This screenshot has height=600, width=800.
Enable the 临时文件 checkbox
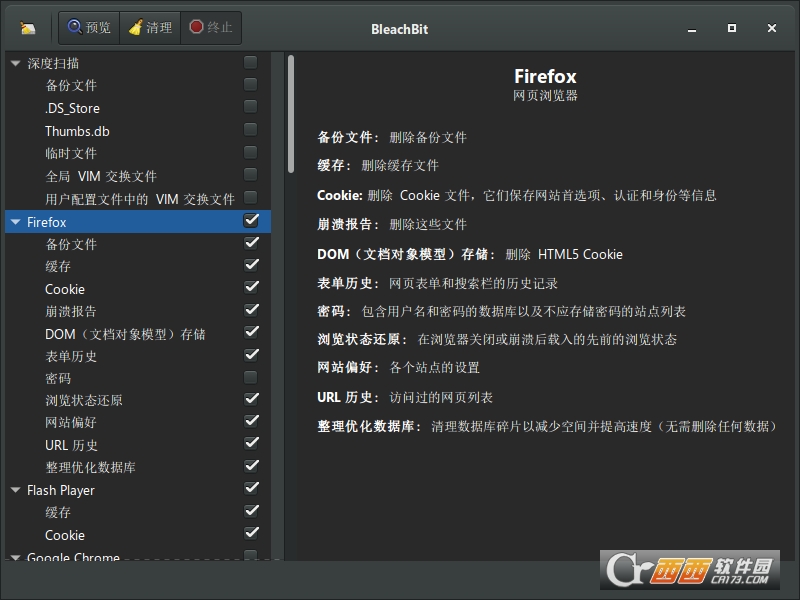[251, 152]
